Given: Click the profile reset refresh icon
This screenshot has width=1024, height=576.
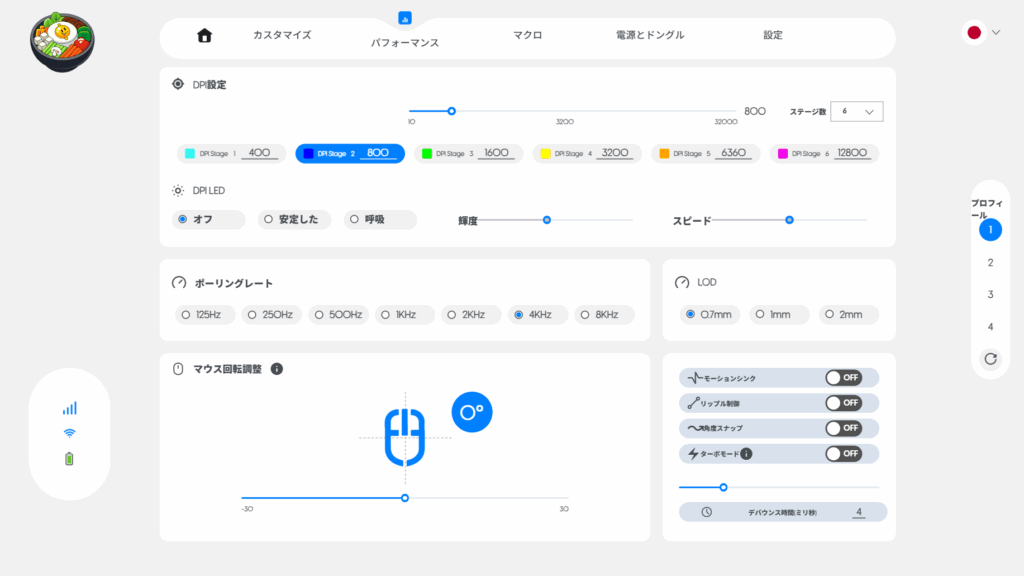Looking at the screenshot, I should coord(990,358).
